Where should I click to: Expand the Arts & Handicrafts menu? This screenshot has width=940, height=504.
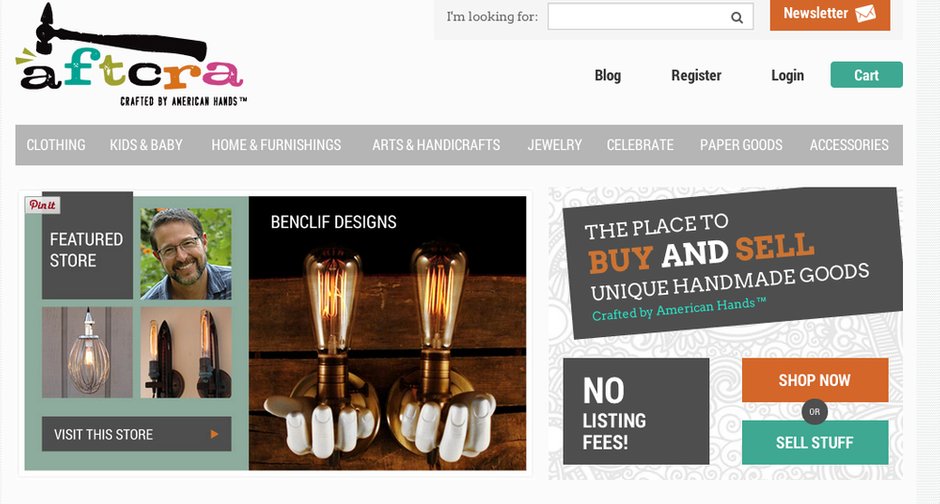point(436,145)
